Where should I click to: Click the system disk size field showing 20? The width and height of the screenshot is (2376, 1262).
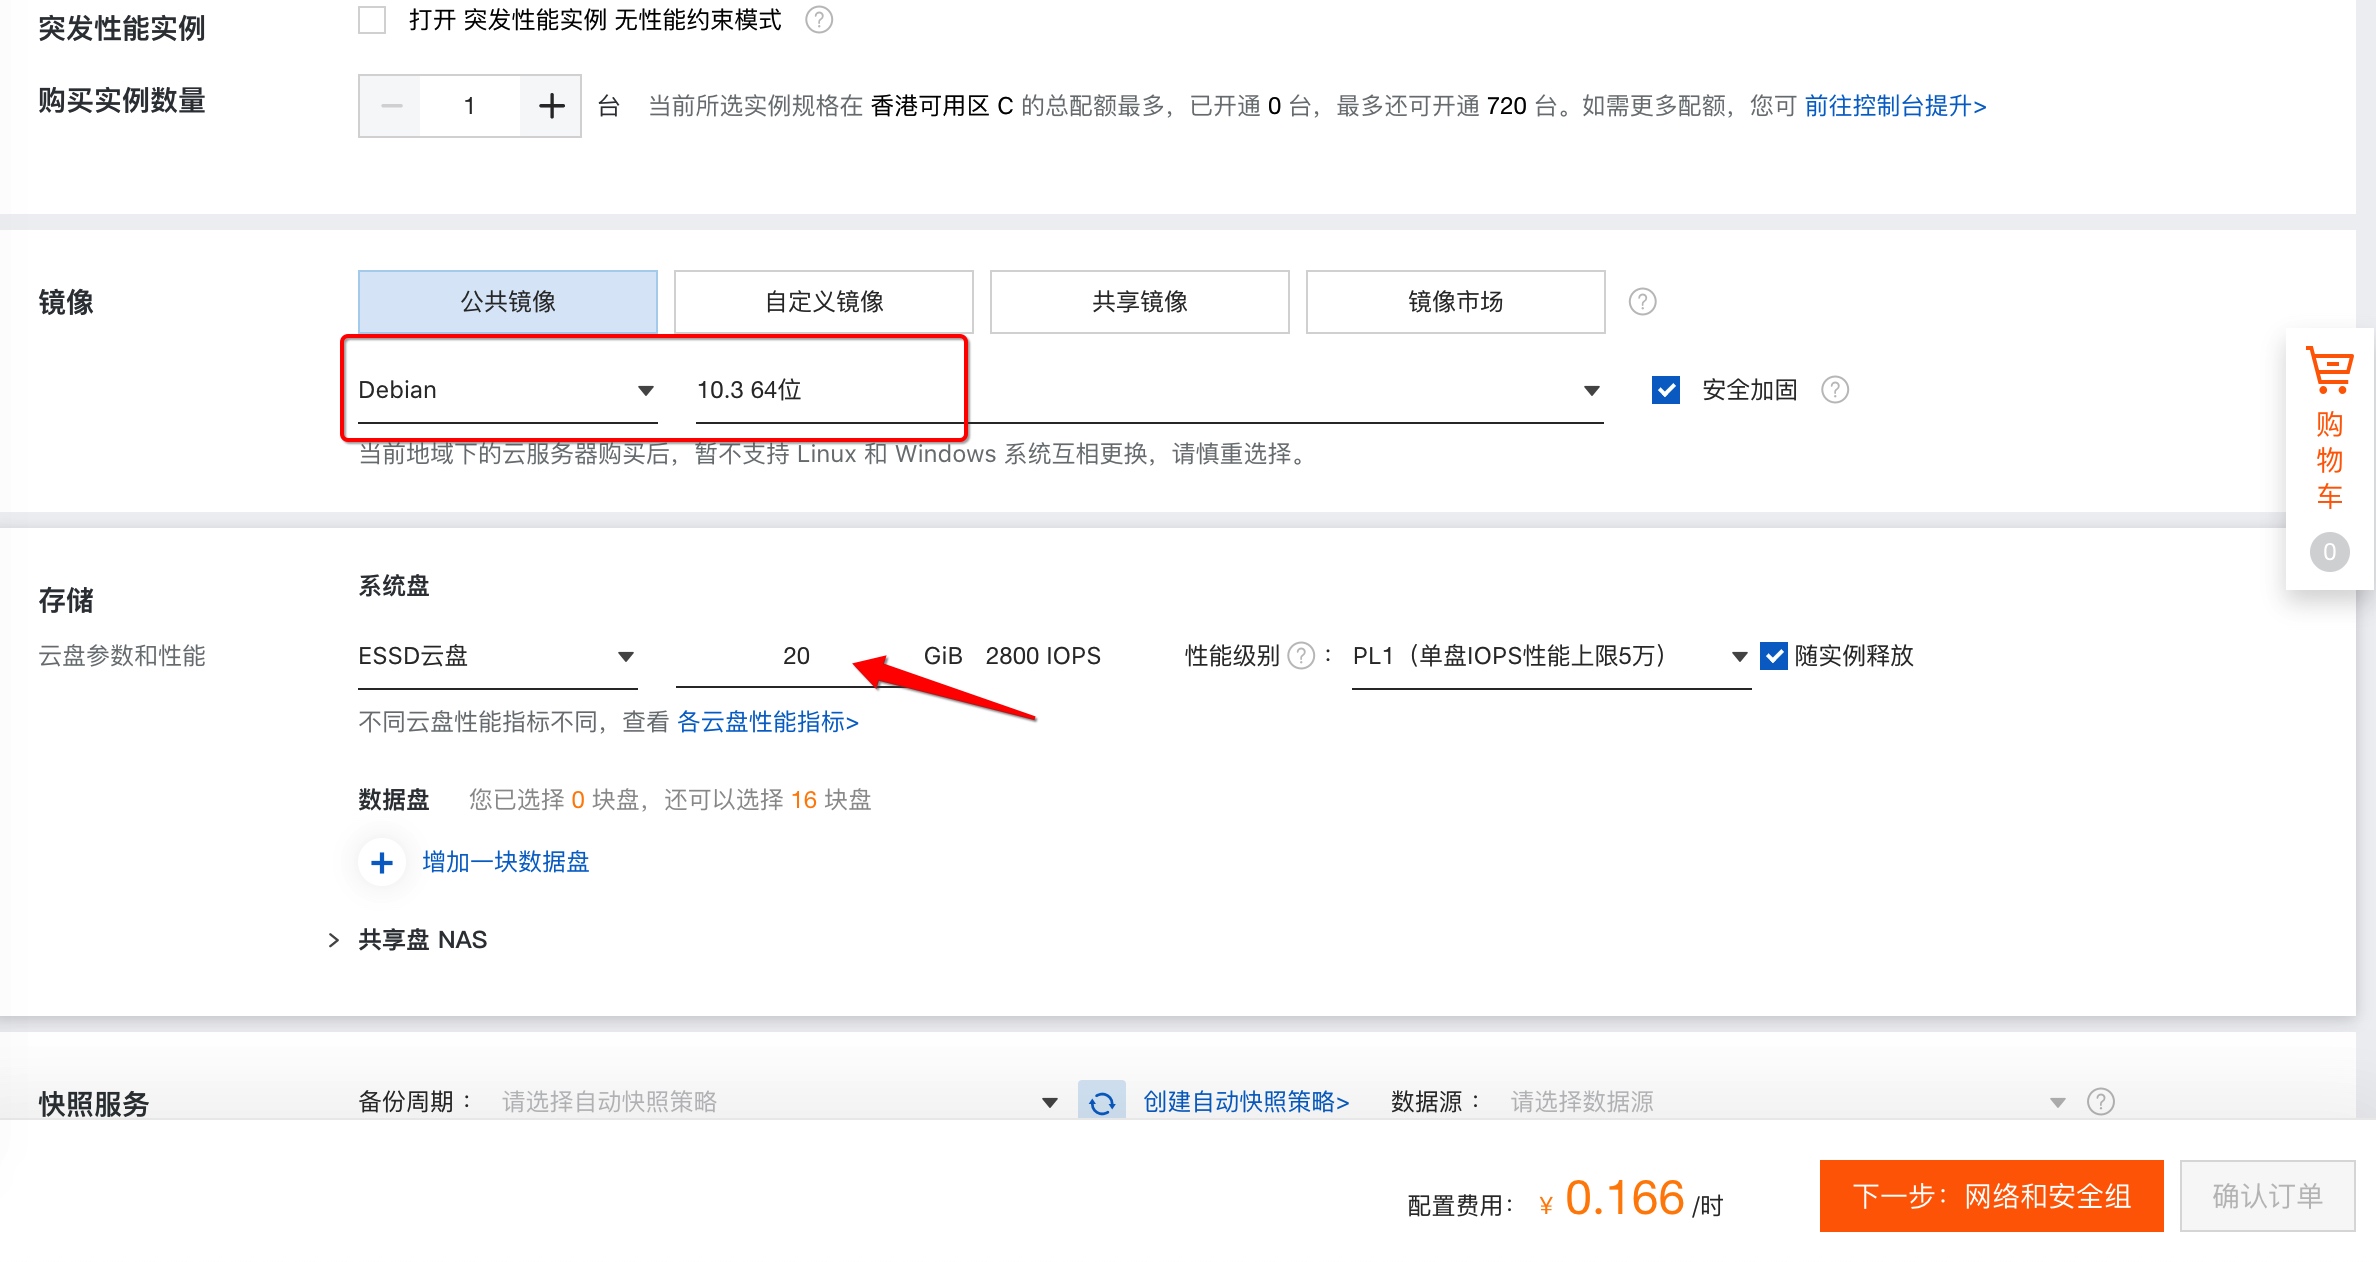tap(796, 656)
